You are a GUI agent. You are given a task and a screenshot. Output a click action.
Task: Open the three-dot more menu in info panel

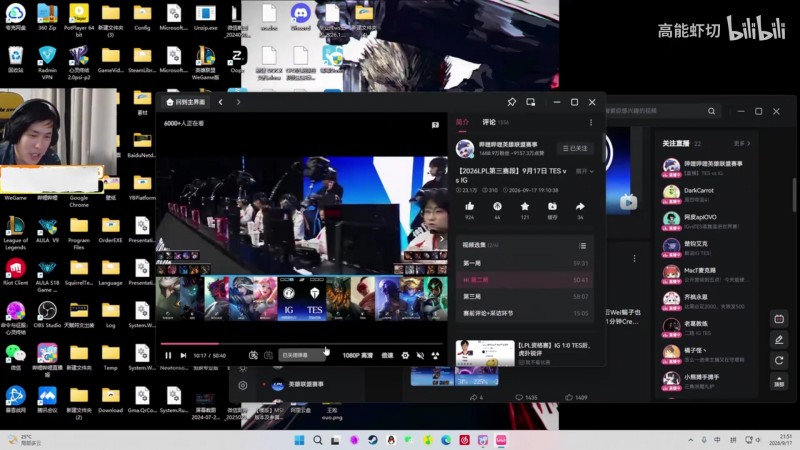coord(591,122)
